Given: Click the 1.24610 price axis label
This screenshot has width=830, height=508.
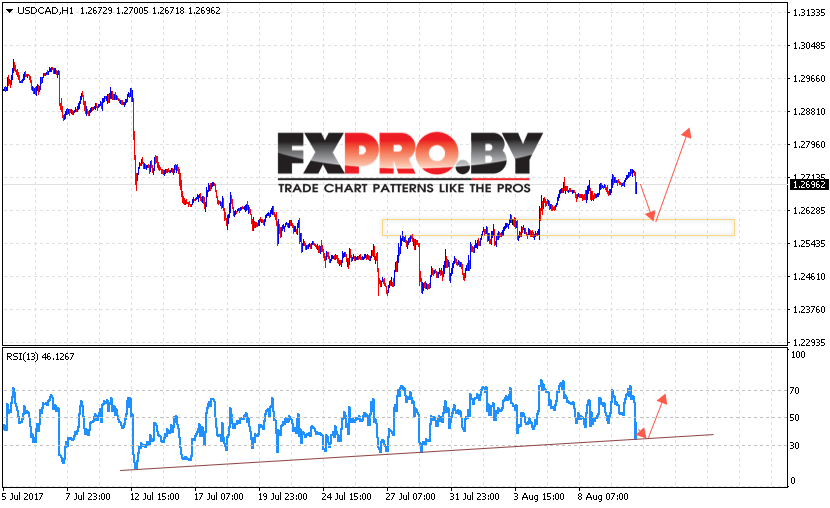Looking at the screenshot, I should click(809, 276).
